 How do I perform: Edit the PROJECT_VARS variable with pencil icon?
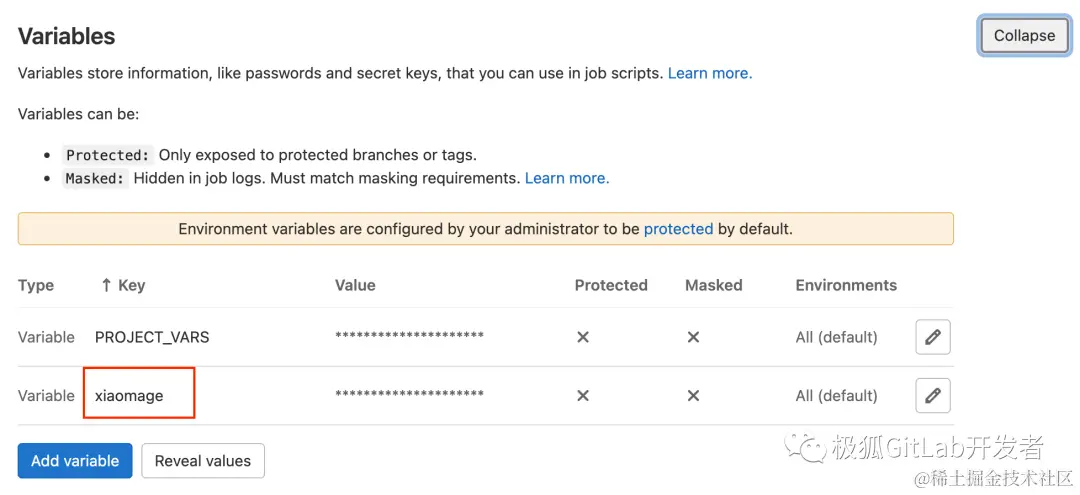click(x=932, y=337)
